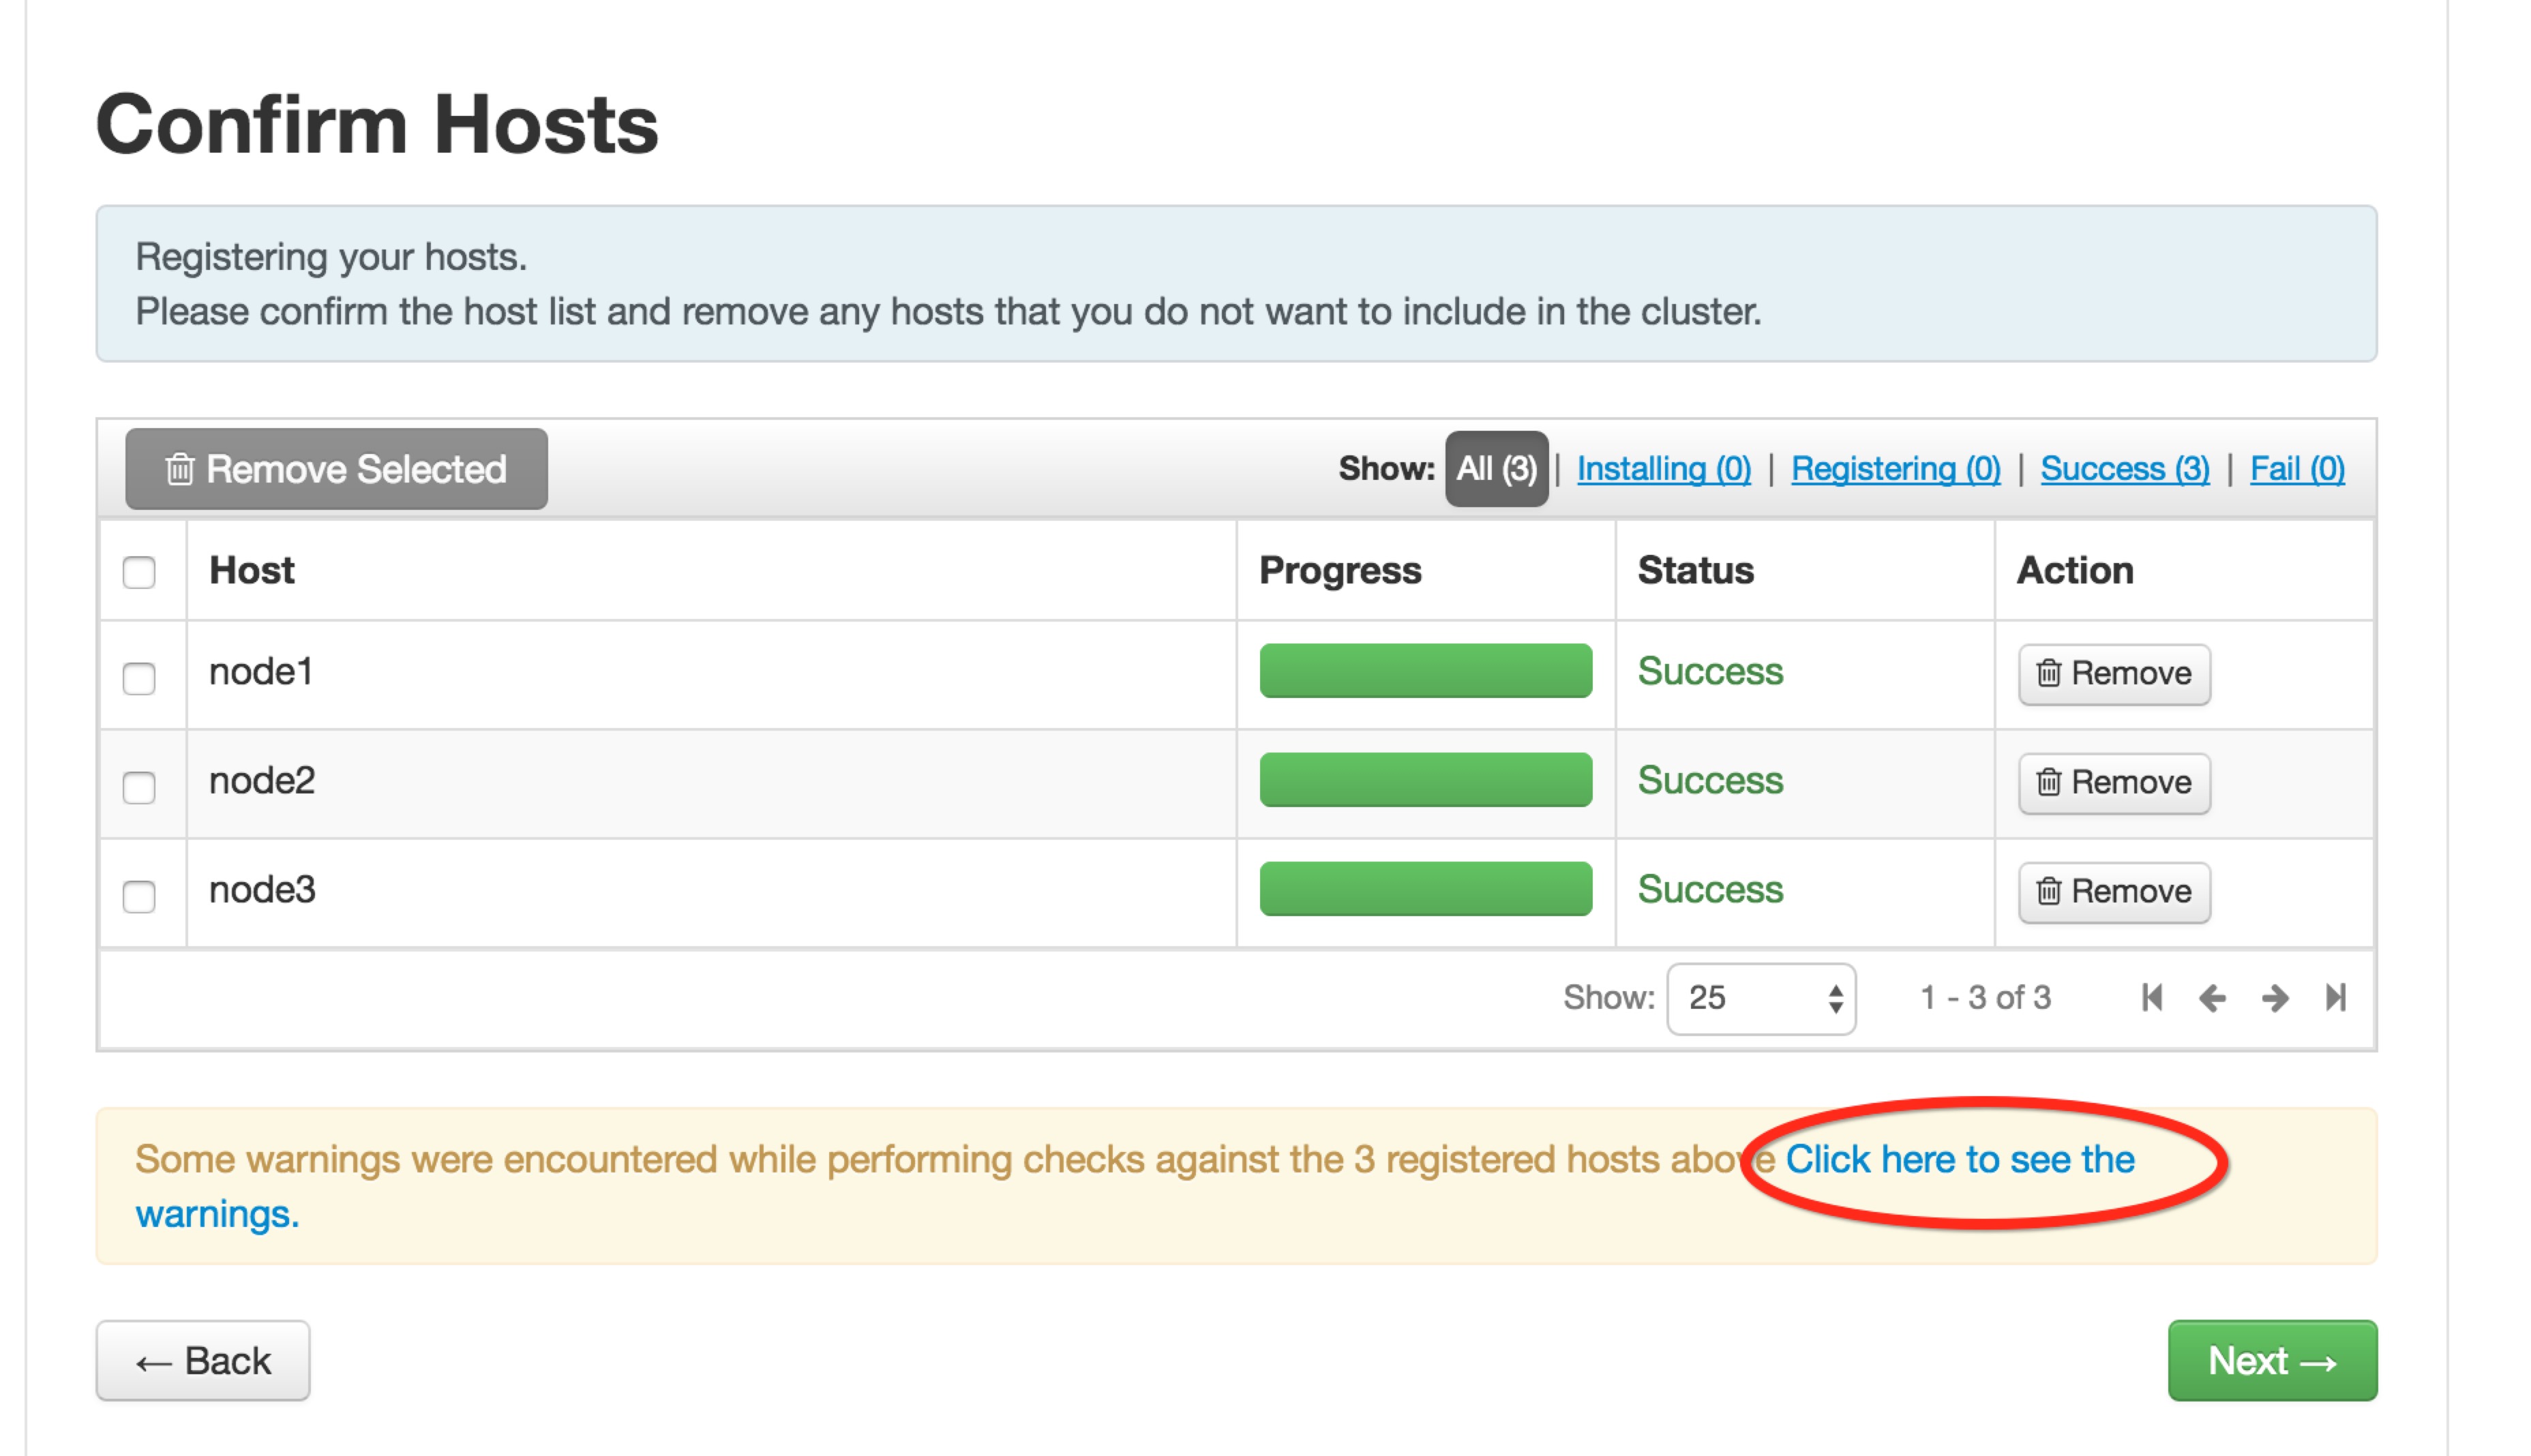Screen dimensions: 2531x1456
Task: Select the node2 row checkbox
Action: coord(139,787)
